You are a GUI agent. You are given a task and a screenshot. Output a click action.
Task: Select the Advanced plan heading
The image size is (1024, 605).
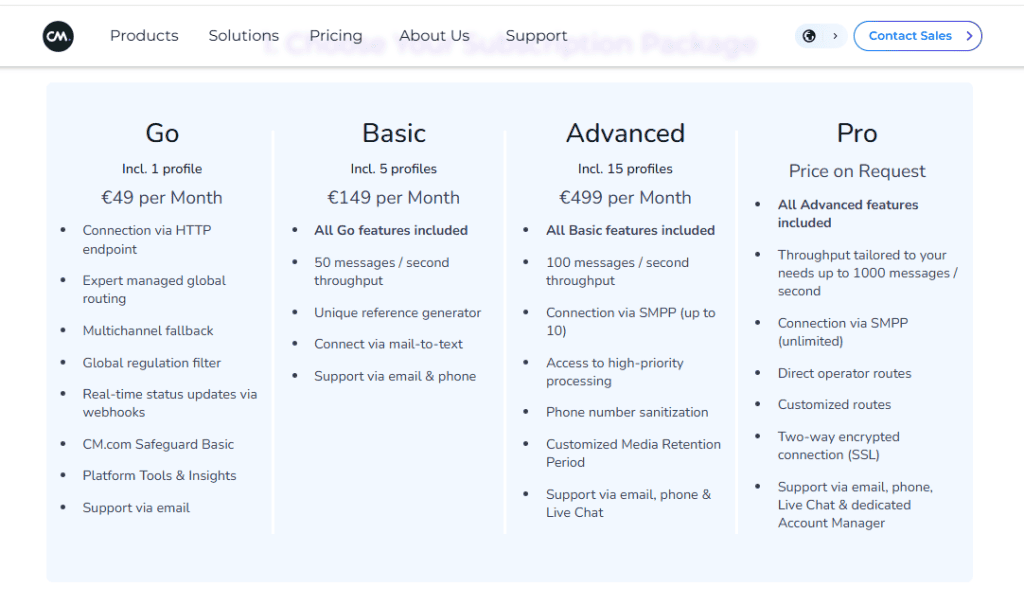[625, 133]
